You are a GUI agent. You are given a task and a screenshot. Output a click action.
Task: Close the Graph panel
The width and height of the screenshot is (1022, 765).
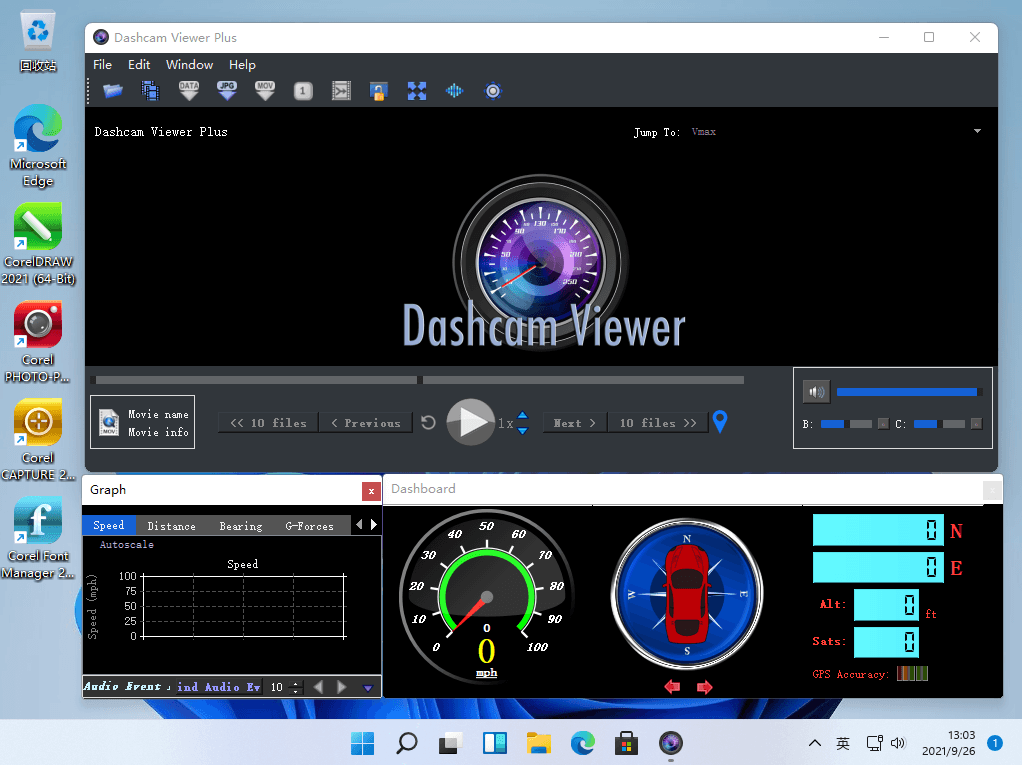coord(371,491)
